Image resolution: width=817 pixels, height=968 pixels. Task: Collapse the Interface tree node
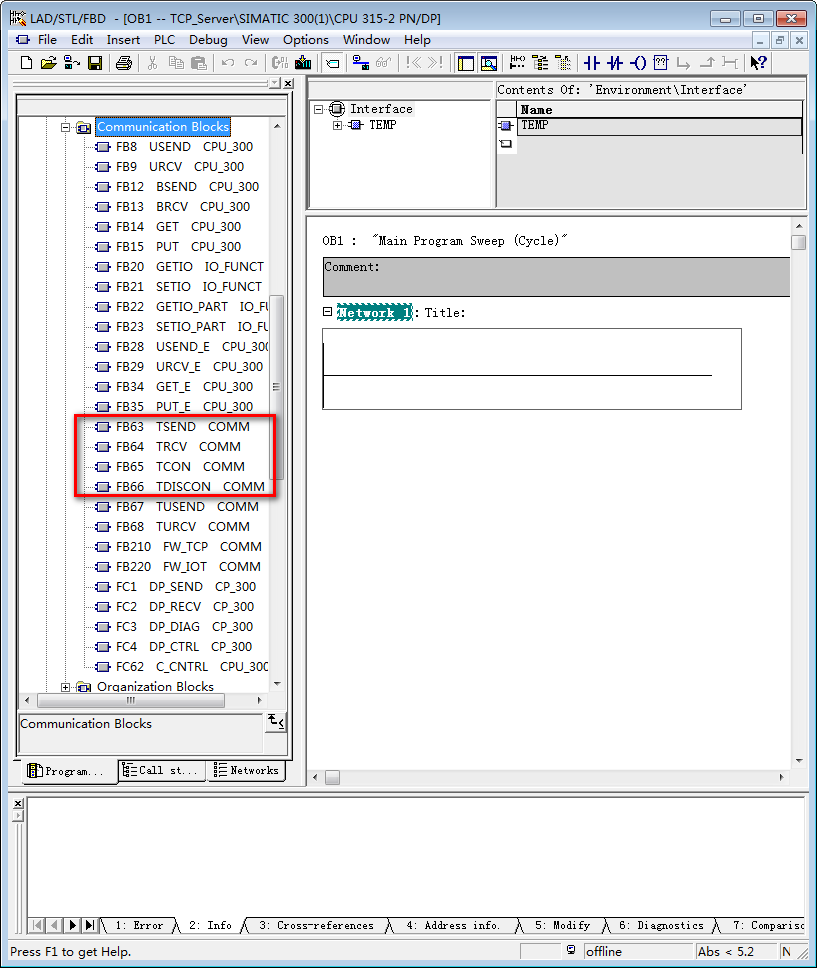point(319,109)
